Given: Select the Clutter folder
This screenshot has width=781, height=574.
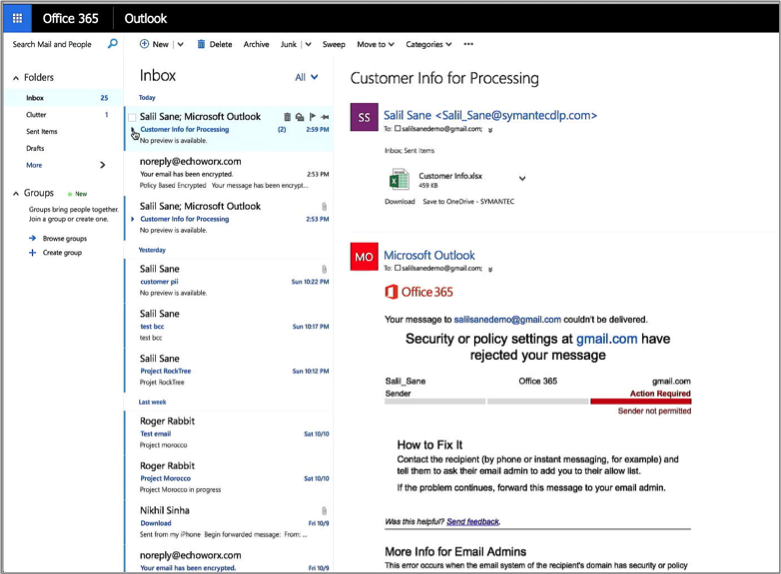Looking at the screenshot, I should point(64,115).
